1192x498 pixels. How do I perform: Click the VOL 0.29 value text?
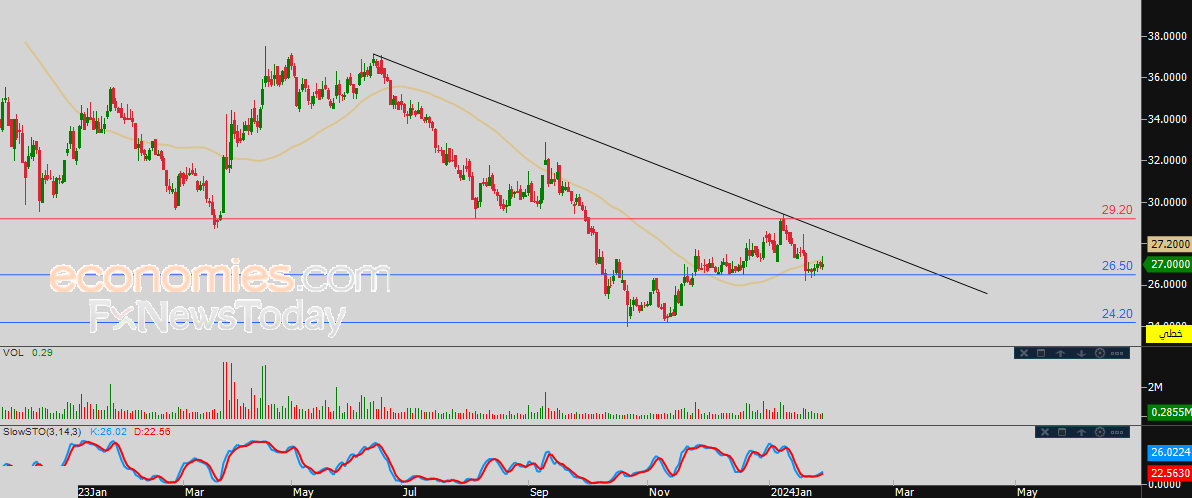42,353
